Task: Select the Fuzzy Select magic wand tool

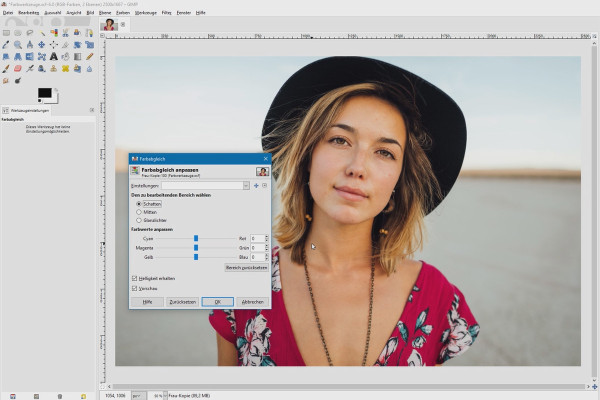Action: [42, 33]
